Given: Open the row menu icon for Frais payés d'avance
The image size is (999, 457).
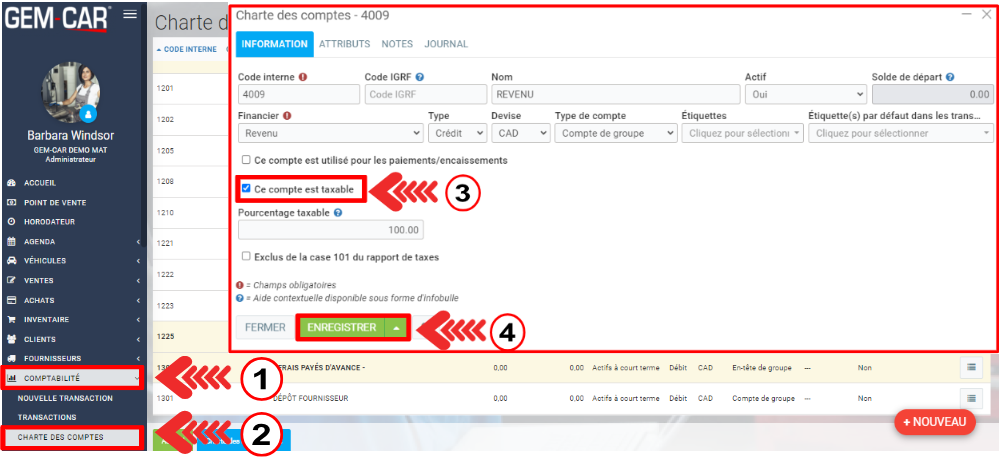Looking at the screenshot, I should (970, 368).
